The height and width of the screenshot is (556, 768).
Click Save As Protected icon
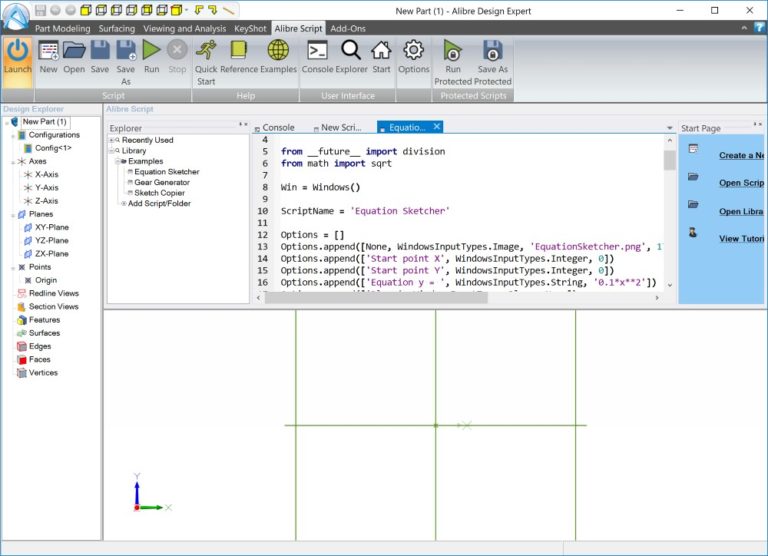point(492,50)
